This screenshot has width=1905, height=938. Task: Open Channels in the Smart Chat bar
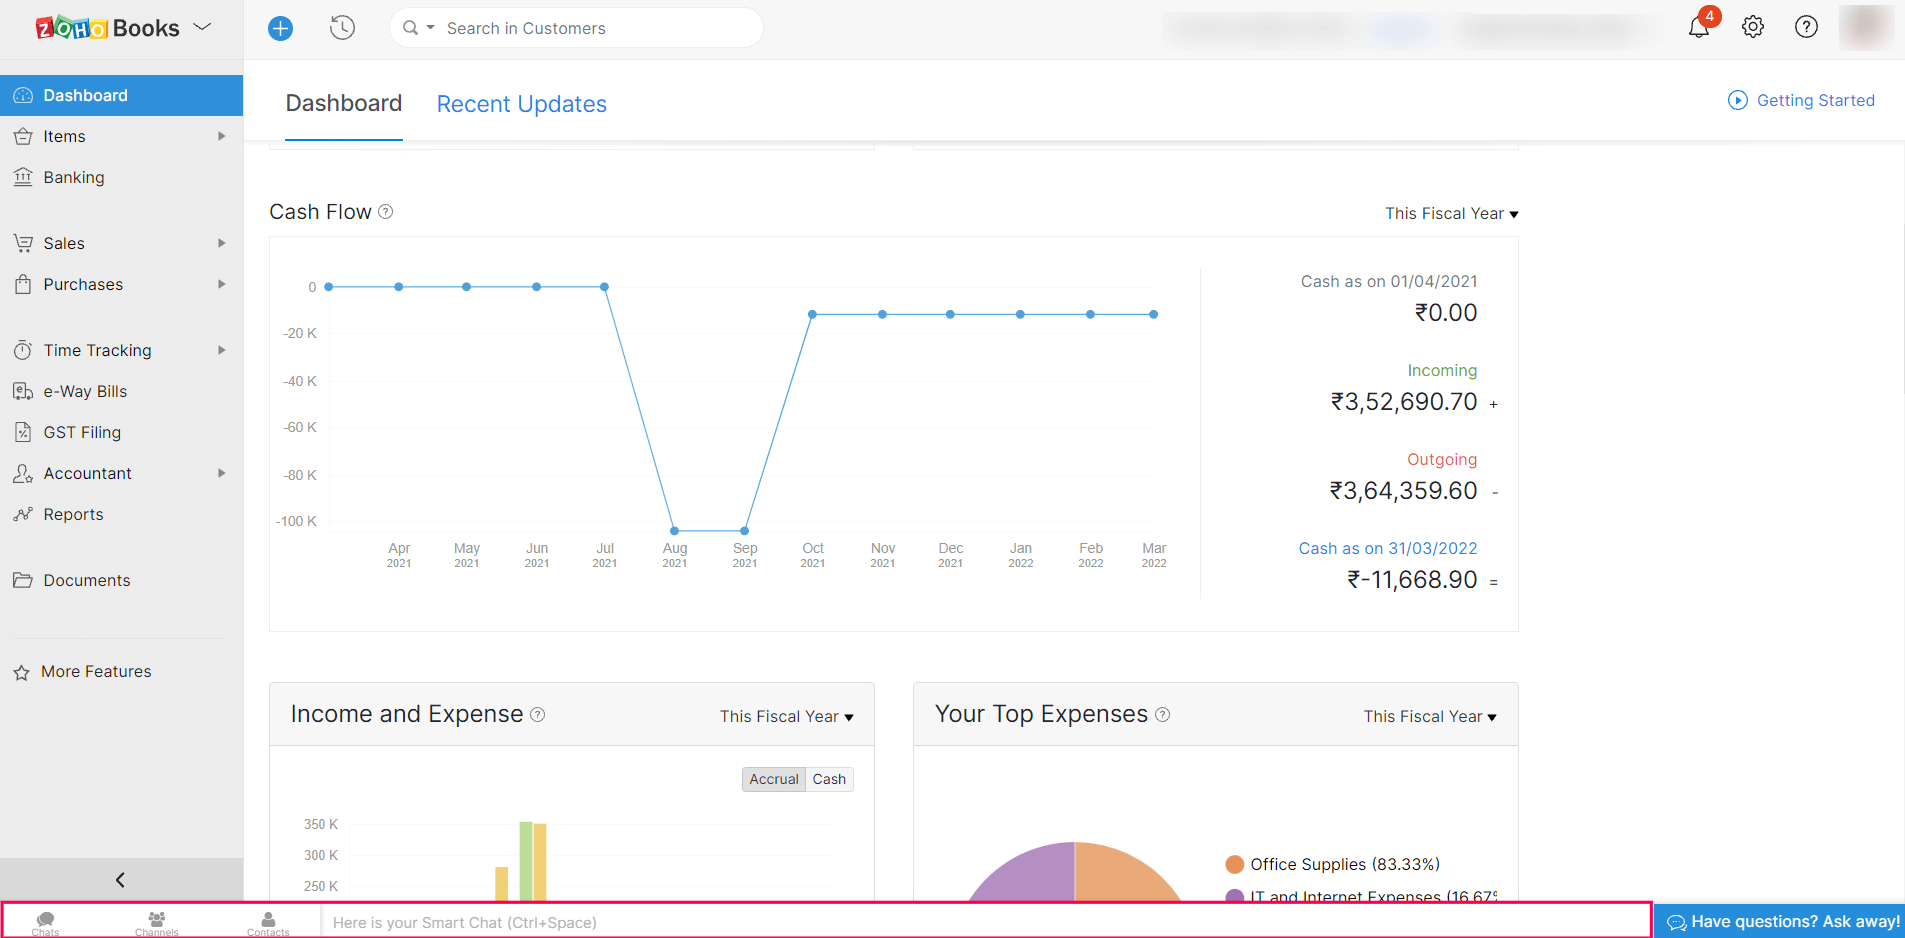click(157, 922)
